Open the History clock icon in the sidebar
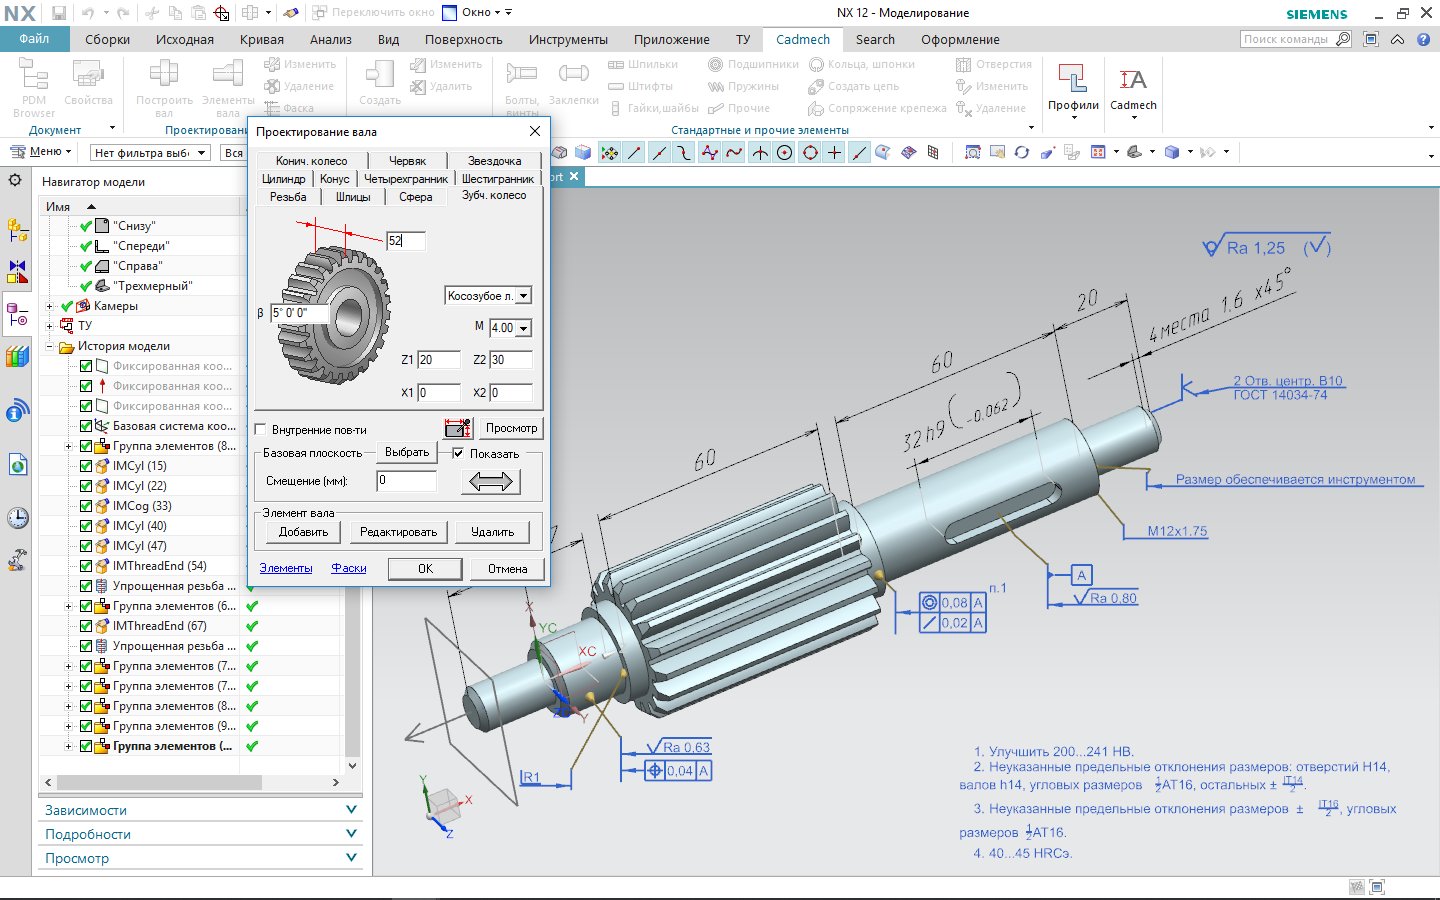 (17, 518)
